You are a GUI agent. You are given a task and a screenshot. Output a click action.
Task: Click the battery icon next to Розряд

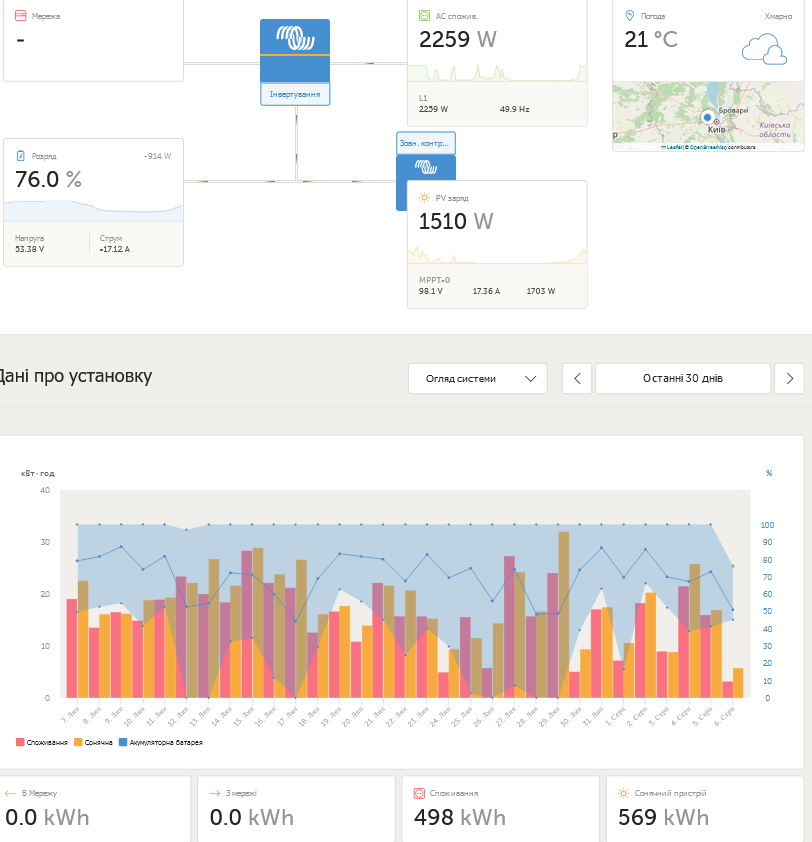tap(21, 156)
